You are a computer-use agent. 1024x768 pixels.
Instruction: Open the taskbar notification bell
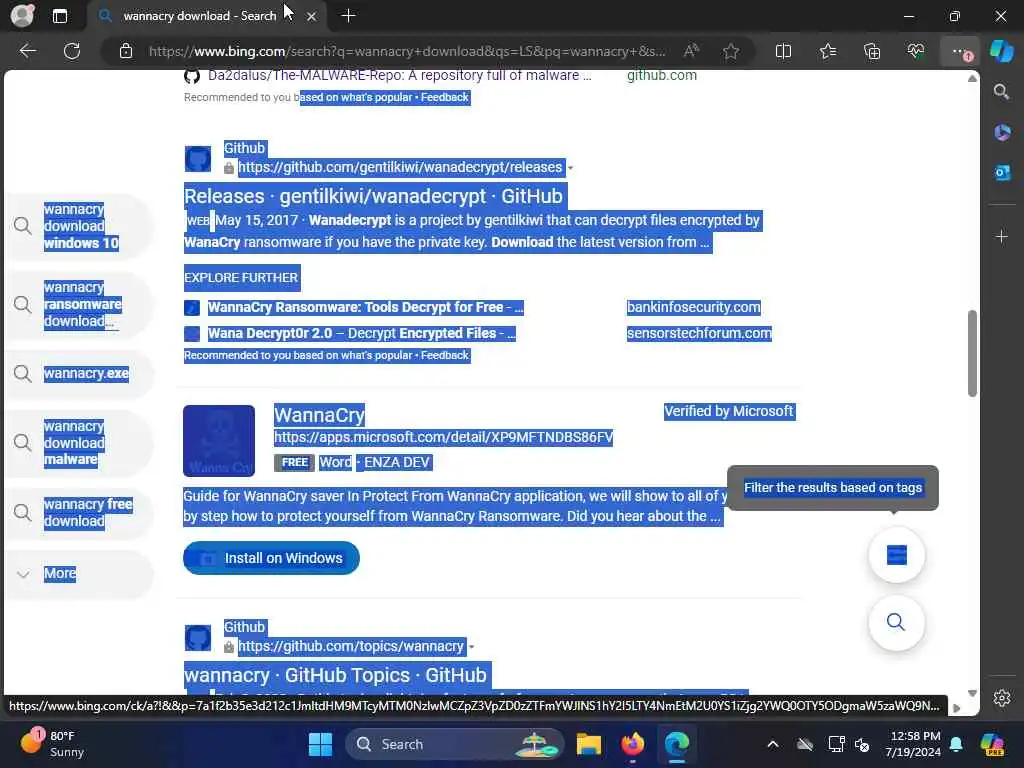point(956,744)
